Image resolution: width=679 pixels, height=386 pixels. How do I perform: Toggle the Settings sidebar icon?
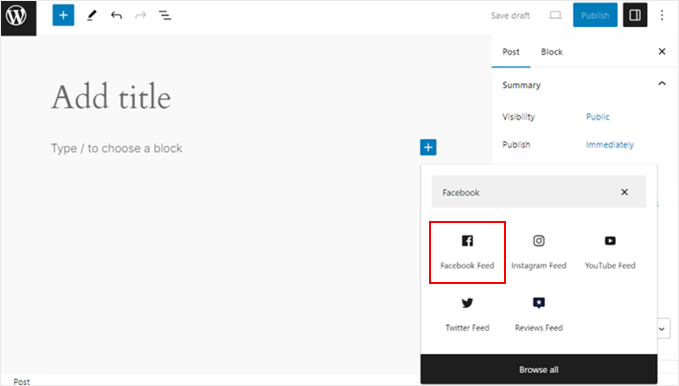click(635, 15)
